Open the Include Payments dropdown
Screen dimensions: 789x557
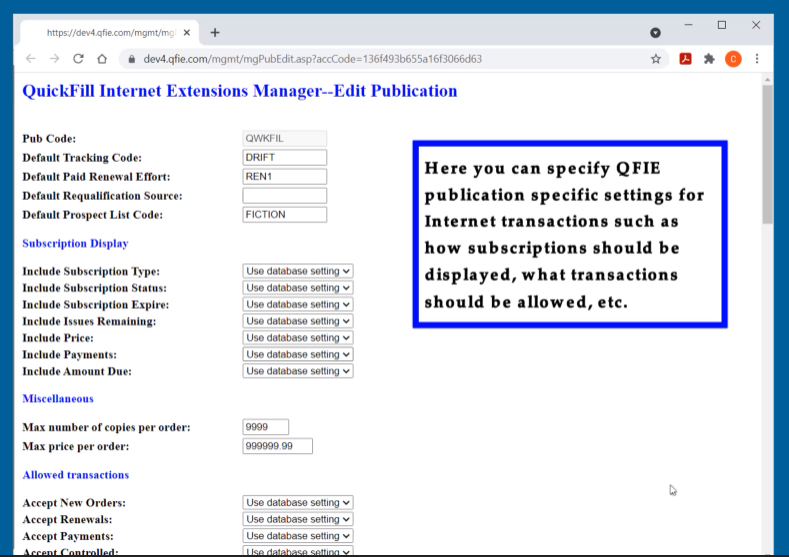click(x=297, y=354)
